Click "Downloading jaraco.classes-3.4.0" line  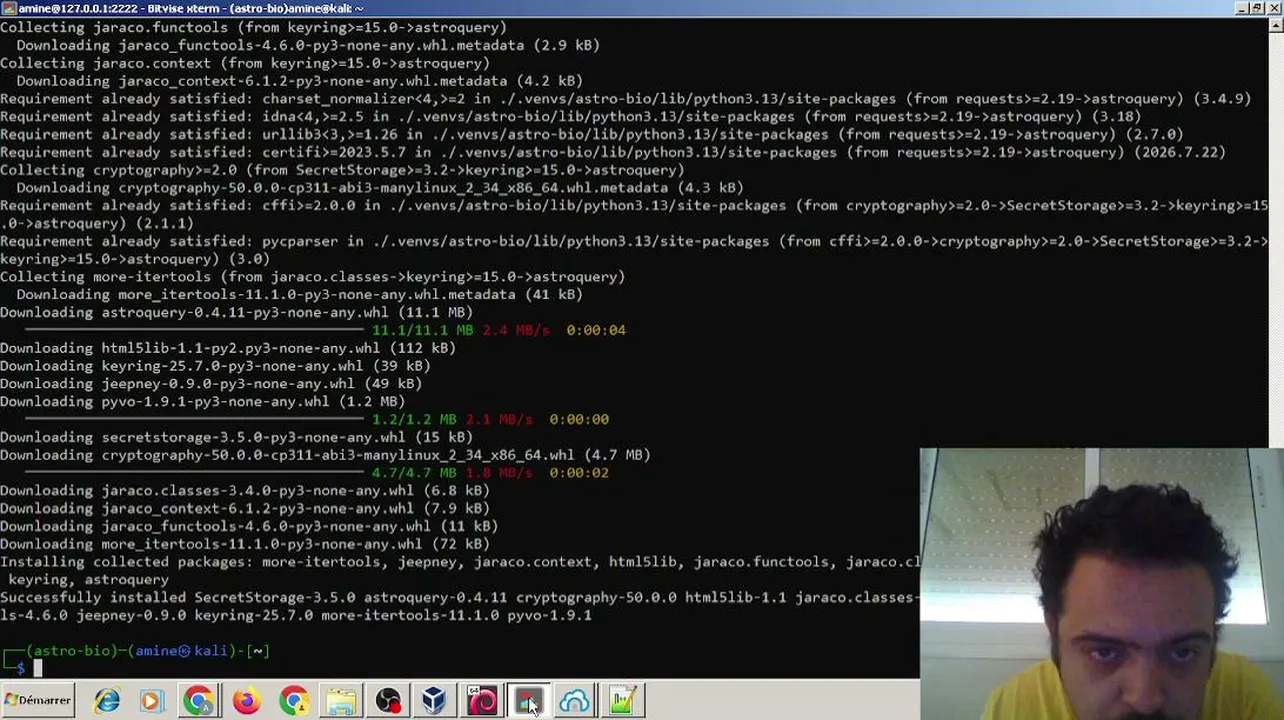point(245,491)
